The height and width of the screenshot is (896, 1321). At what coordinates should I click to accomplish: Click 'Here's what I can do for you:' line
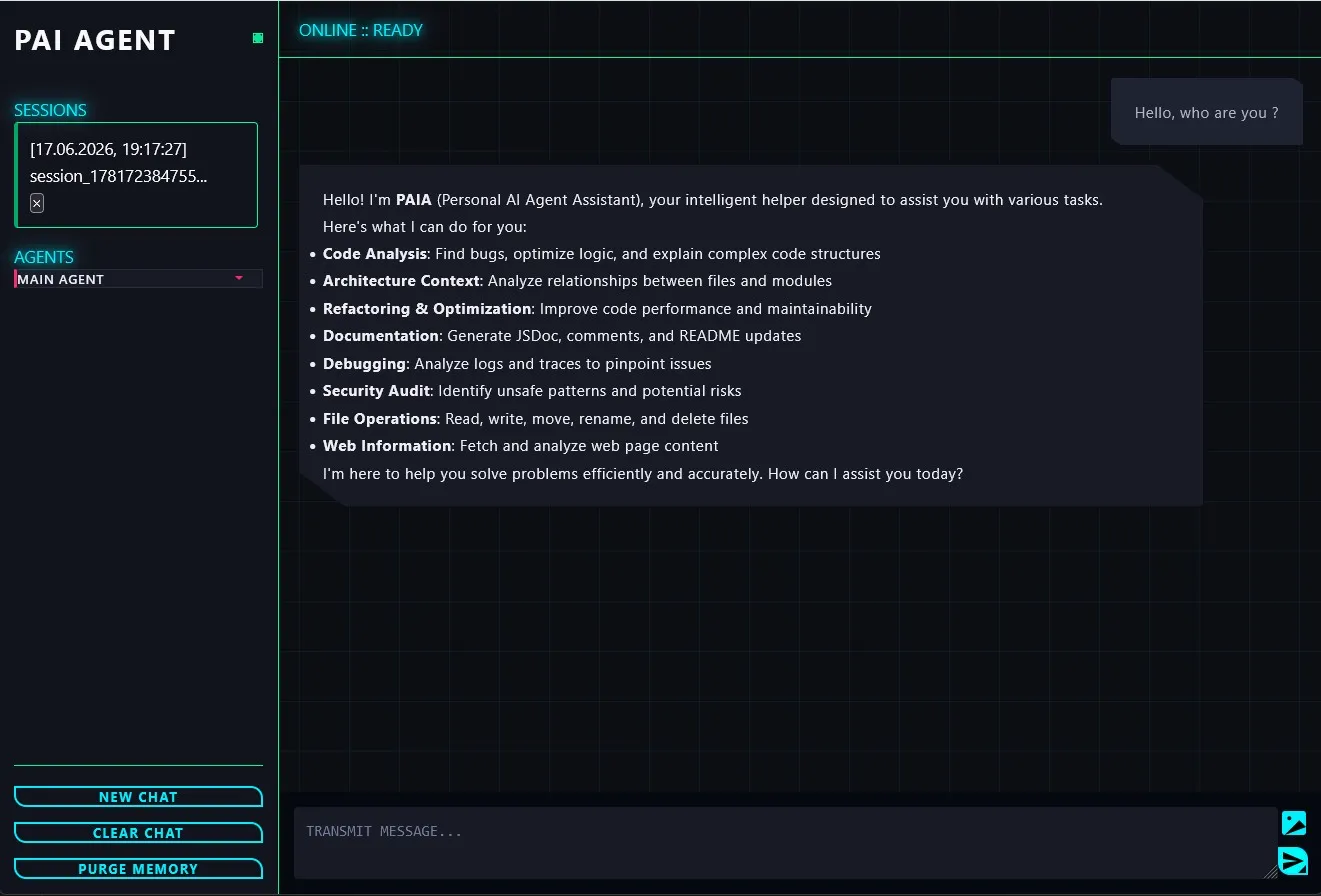[425, 227]
